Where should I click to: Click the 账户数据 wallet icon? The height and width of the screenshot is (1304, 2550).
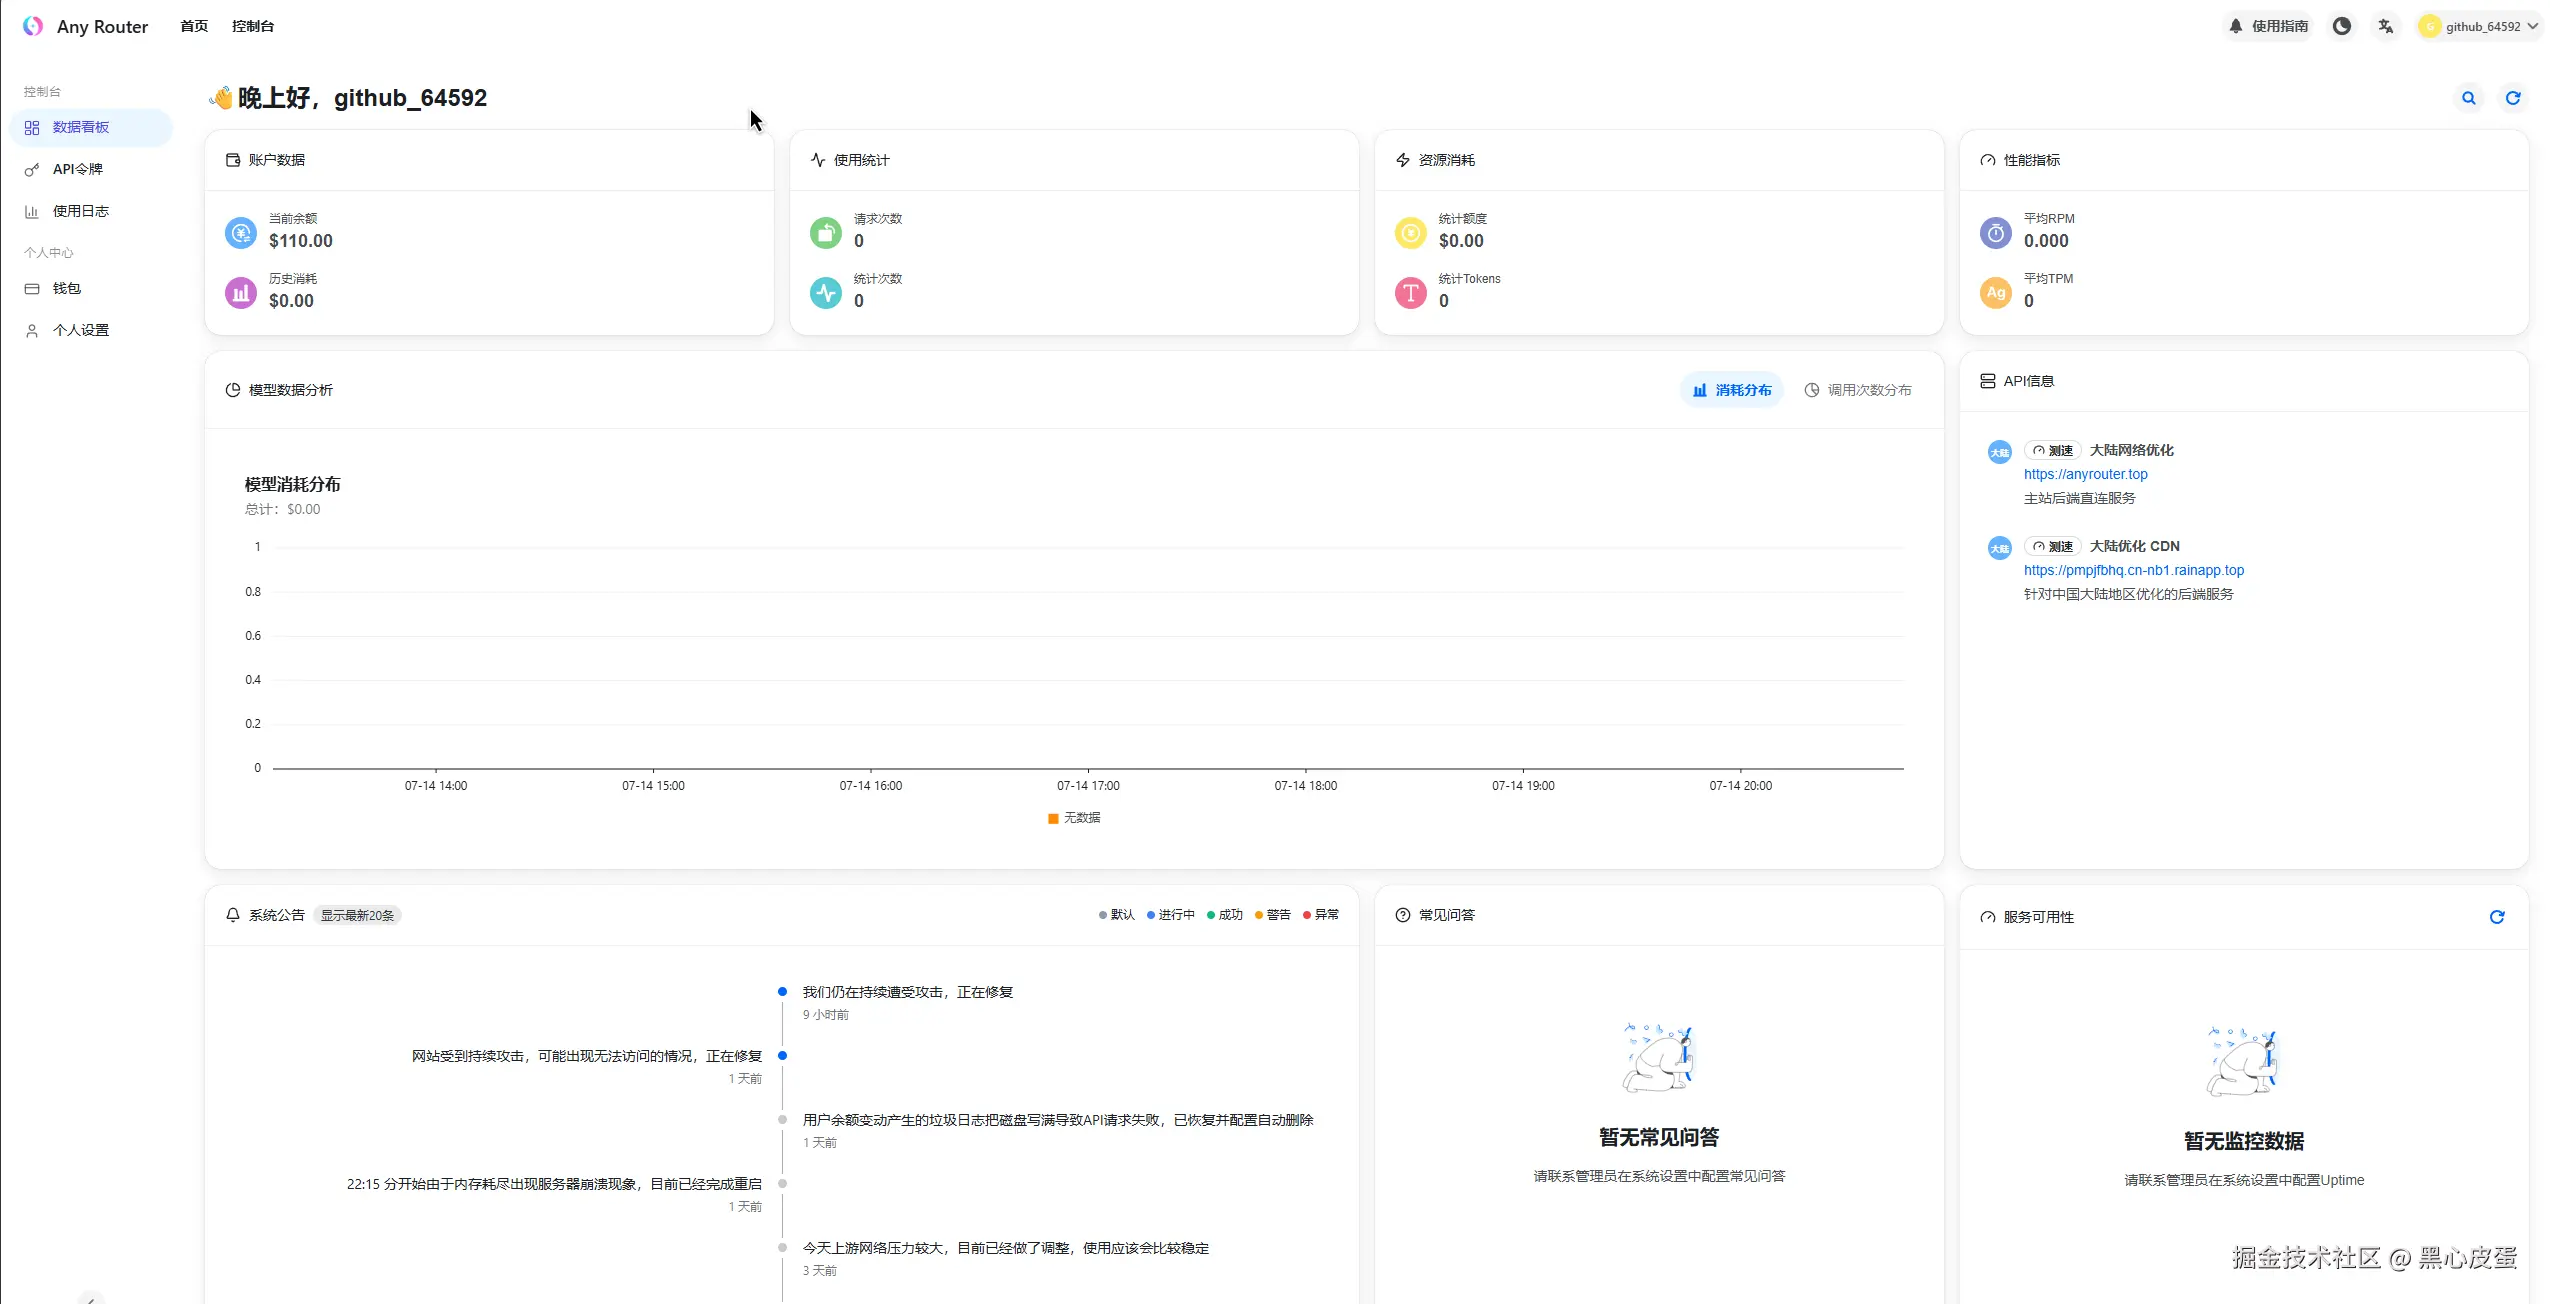233,160
